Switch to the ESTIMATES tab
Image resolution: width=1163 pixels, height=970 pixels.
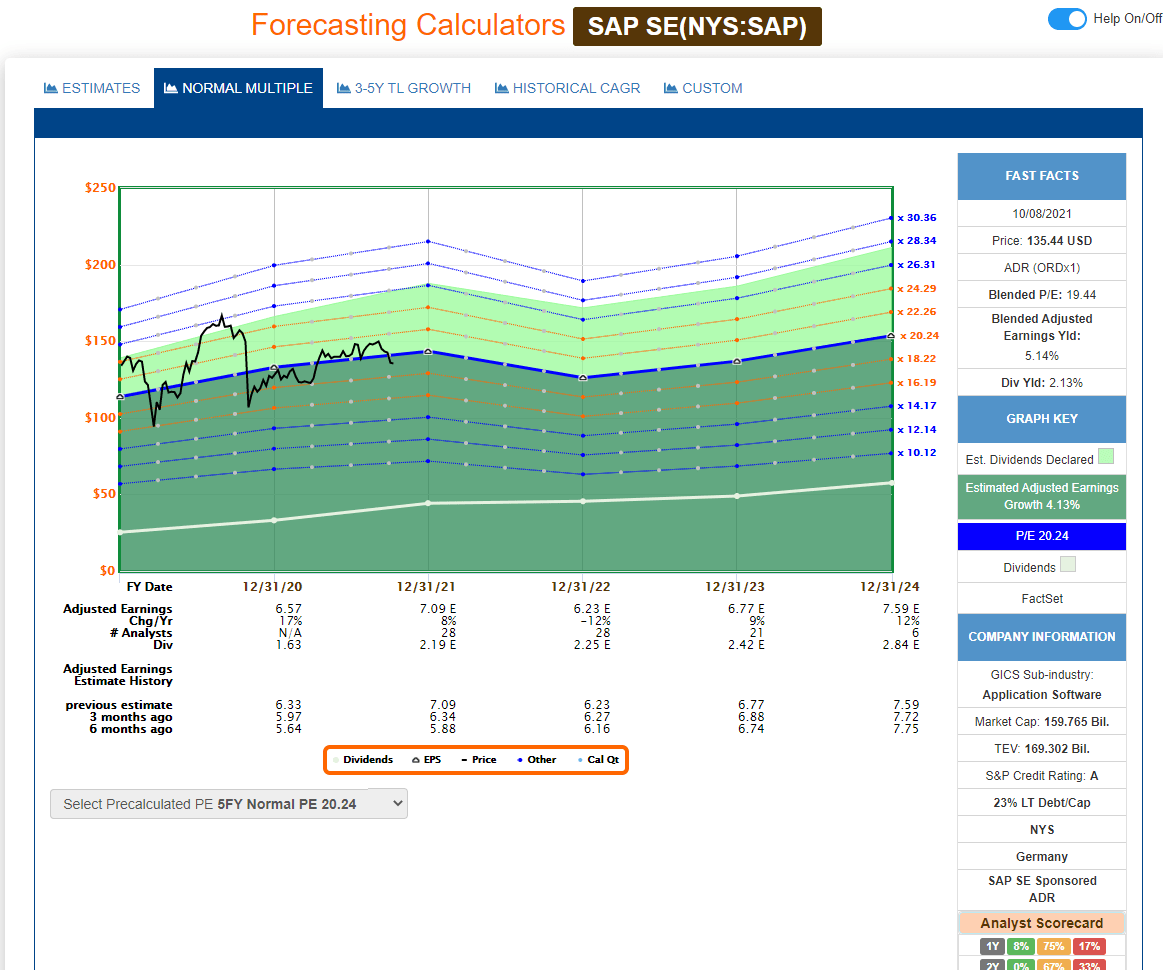(x=92, y=88)
